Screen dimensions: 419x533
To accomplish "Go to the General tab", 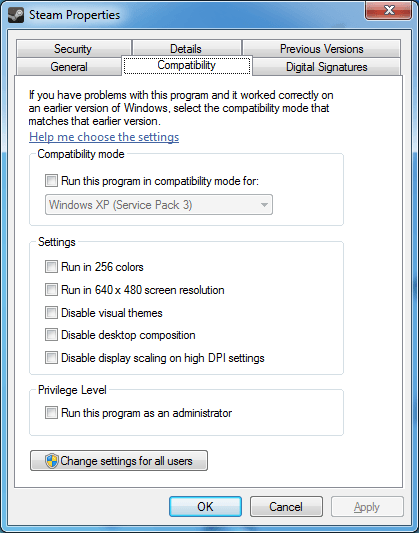I will click(69, 67).
